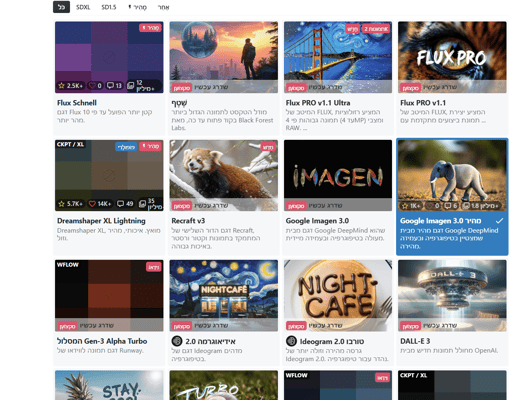Click the מקצוען badge on 2.0 אידיאוגרמה card

182,326
